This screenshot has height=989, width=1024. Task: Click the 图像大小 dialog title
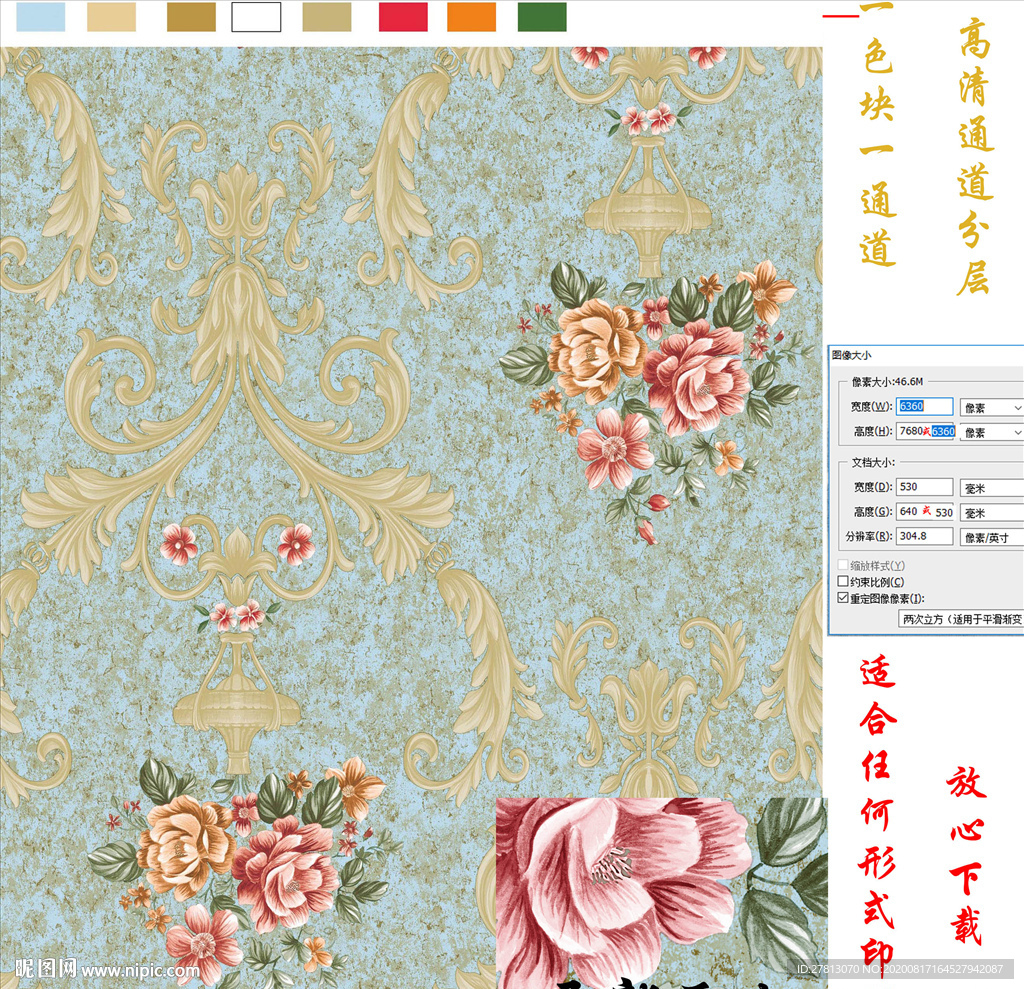[852, 355]
